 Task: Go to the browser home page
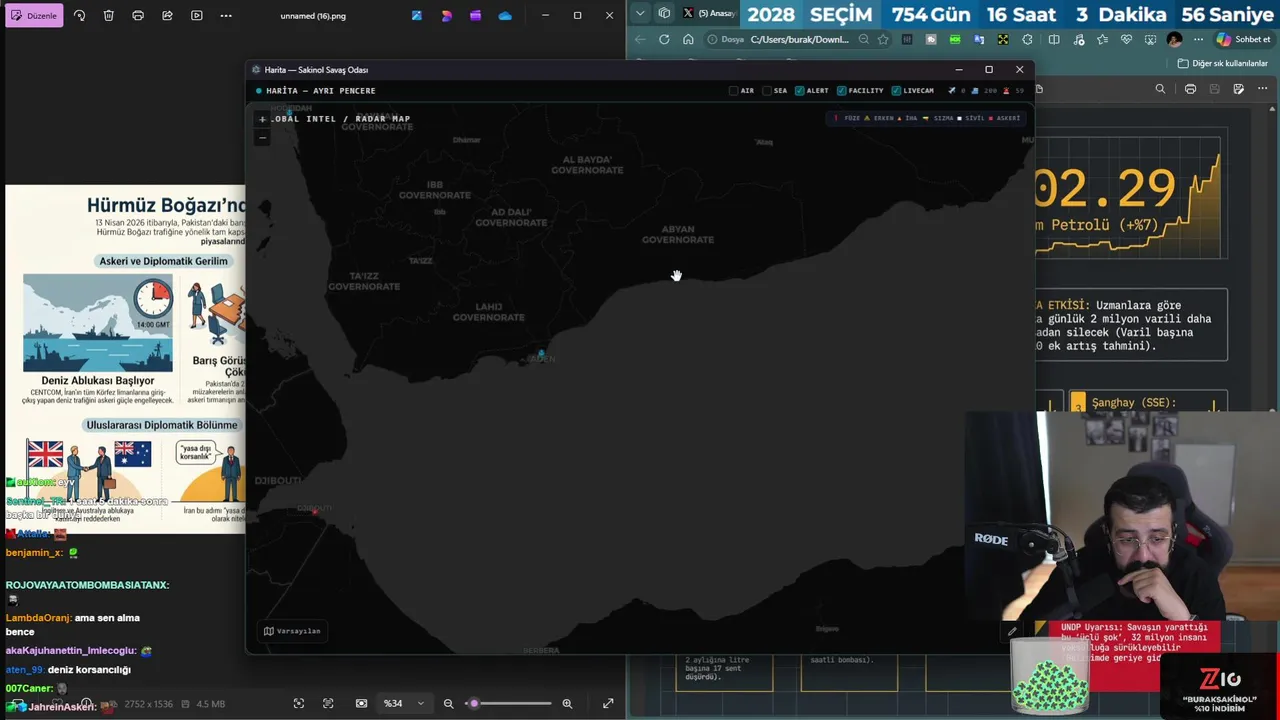tap(688, 40)
